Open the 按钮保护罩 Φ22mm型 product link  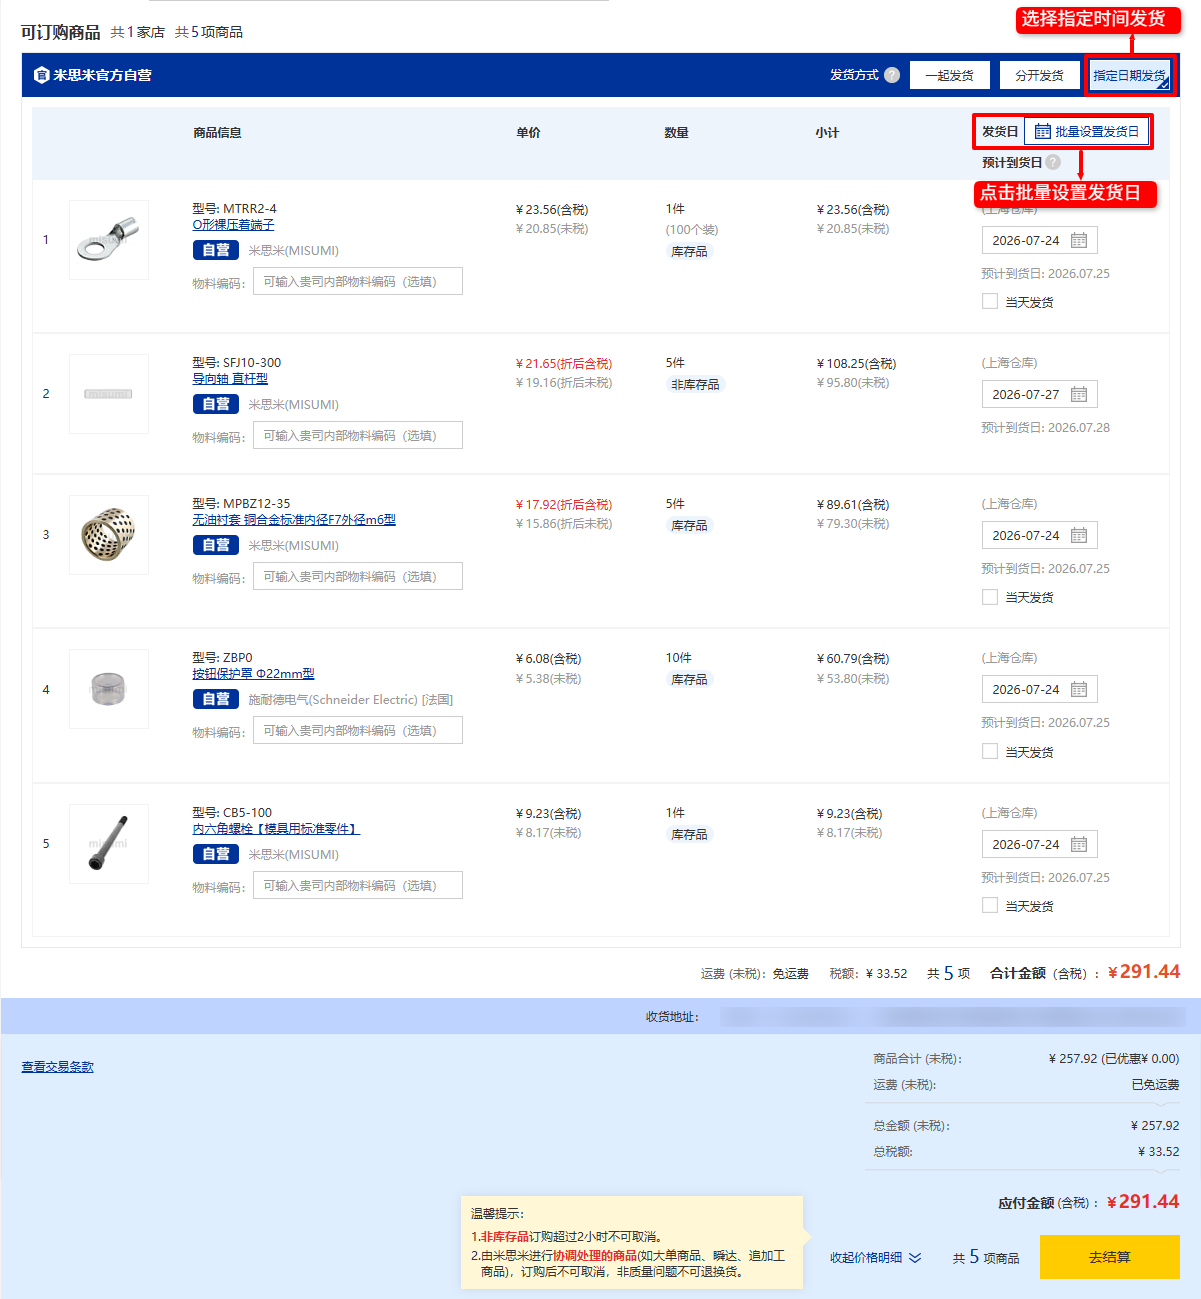tap(253, 674)
